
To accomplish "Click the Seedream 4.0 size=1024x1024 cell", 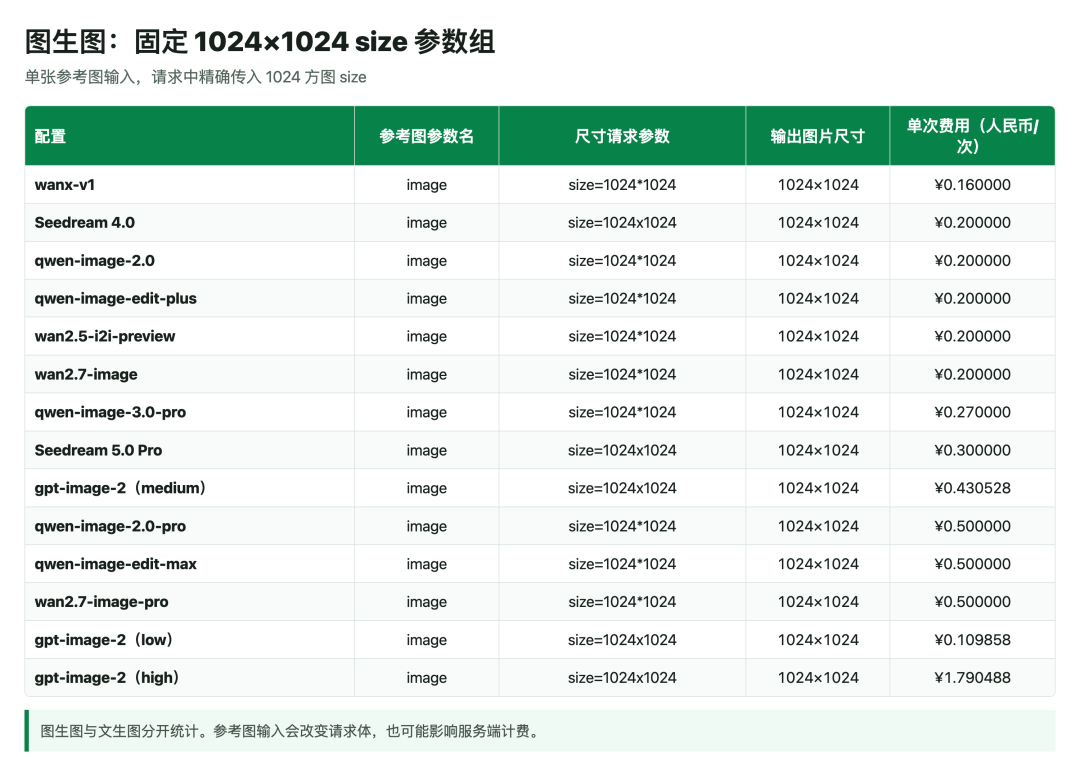I will pos(622,222).
